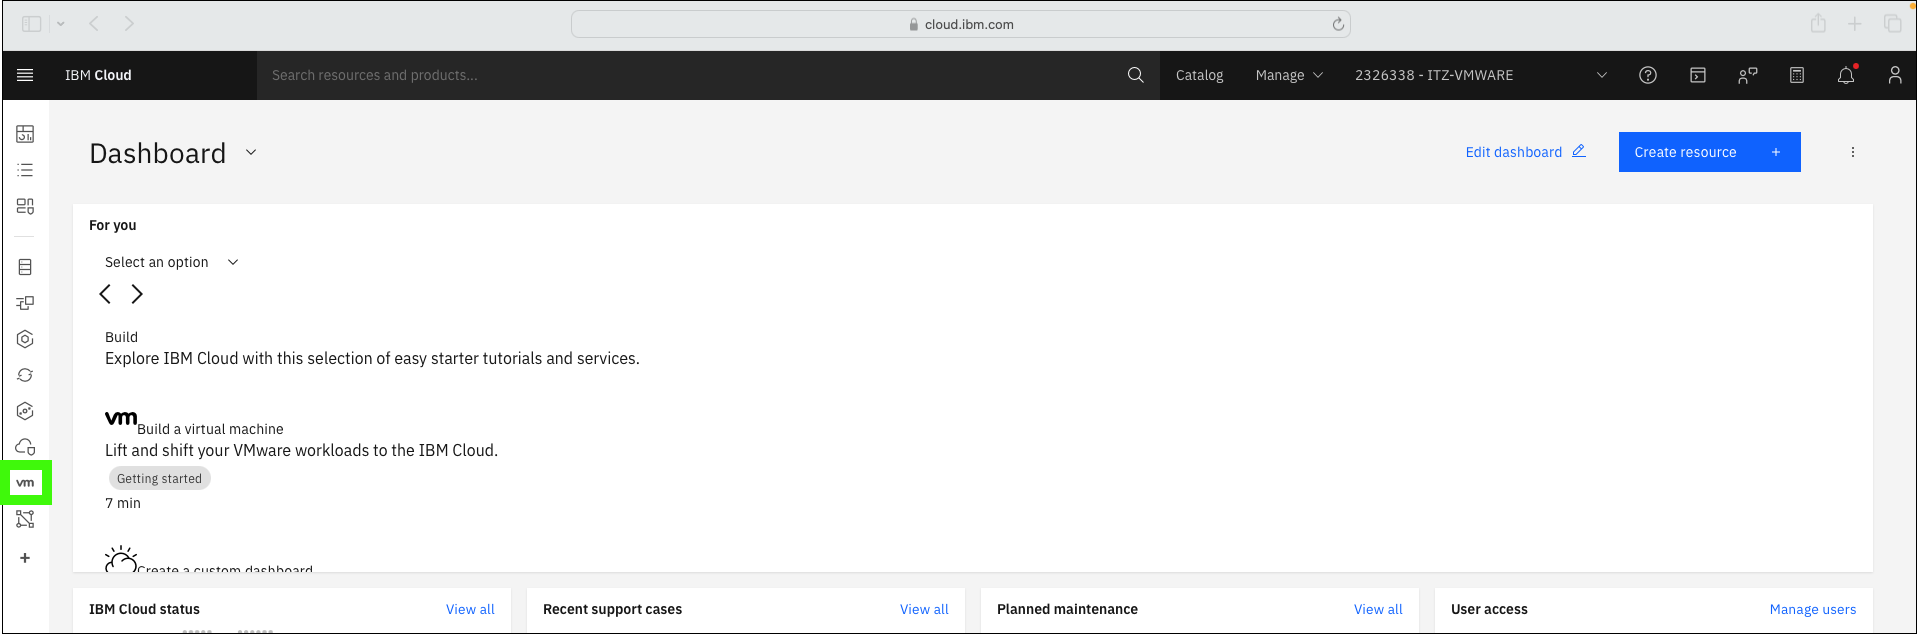Click the 'Getting started' tag
This screenshot has height=634, width=1917.
[x=159, y=479]
